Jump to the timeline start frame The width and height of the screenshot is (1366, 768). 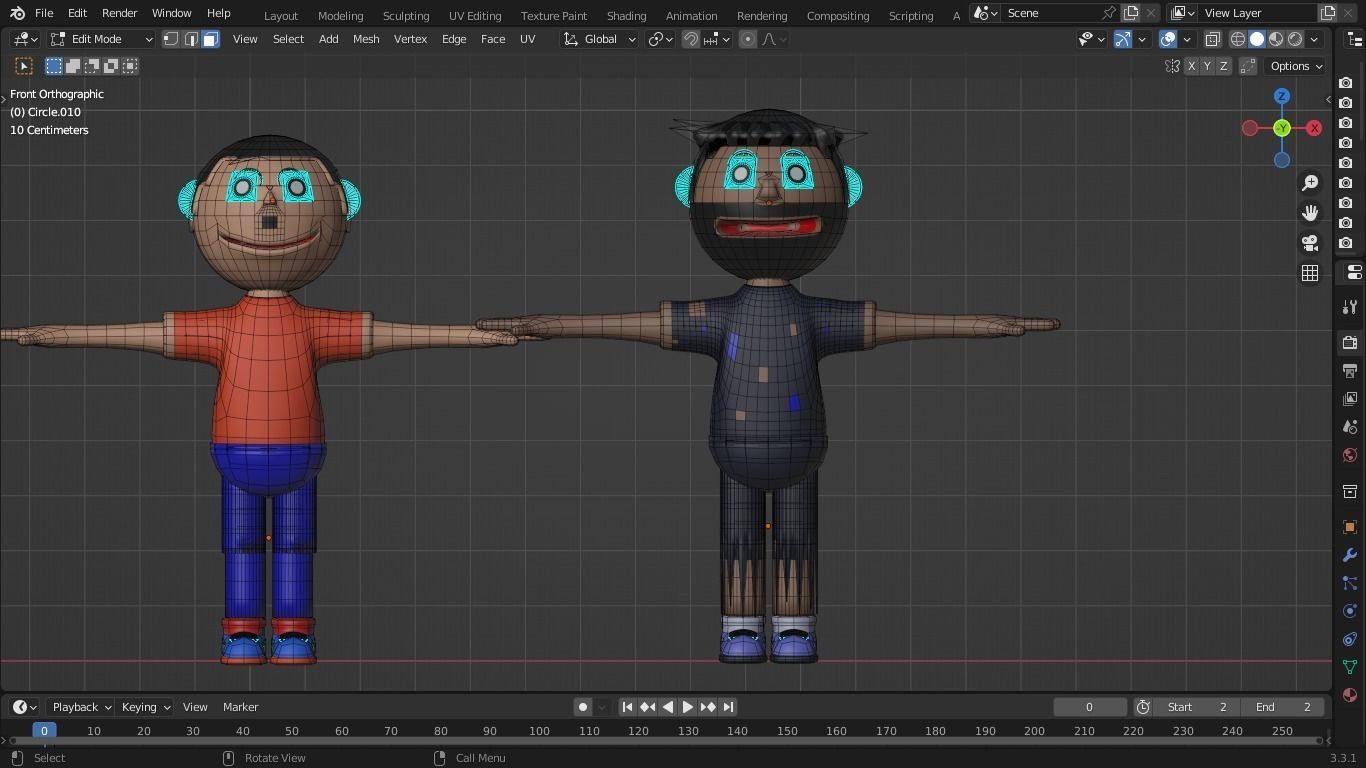(x=628, y=707)
